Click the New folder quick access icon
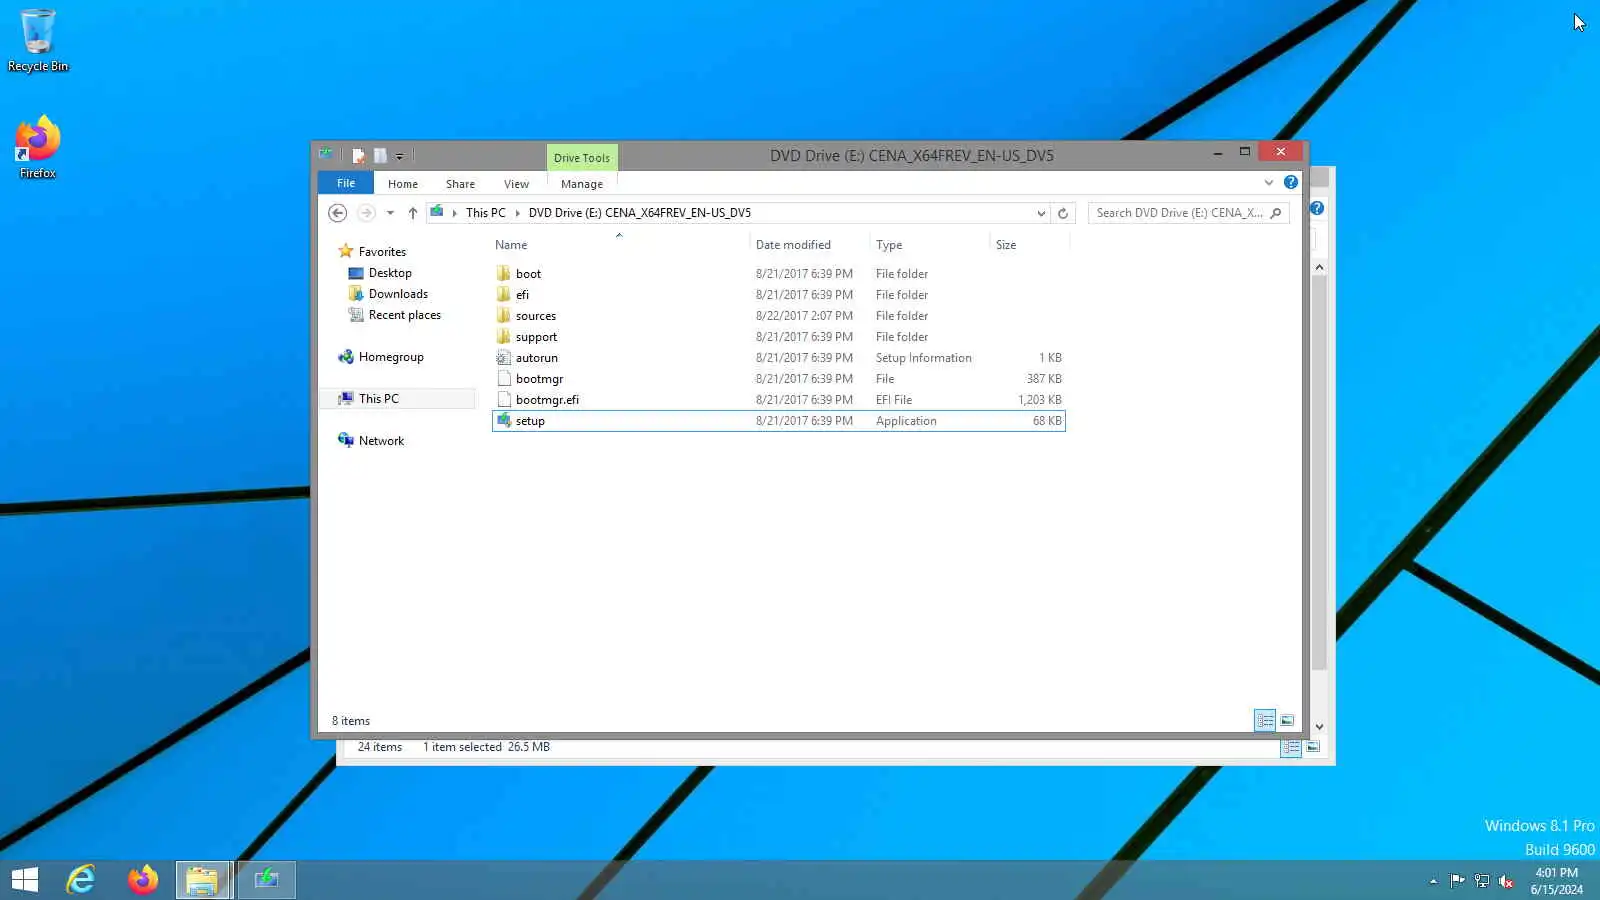Viewport: 1600px width, 900px height. coord(380,156)
